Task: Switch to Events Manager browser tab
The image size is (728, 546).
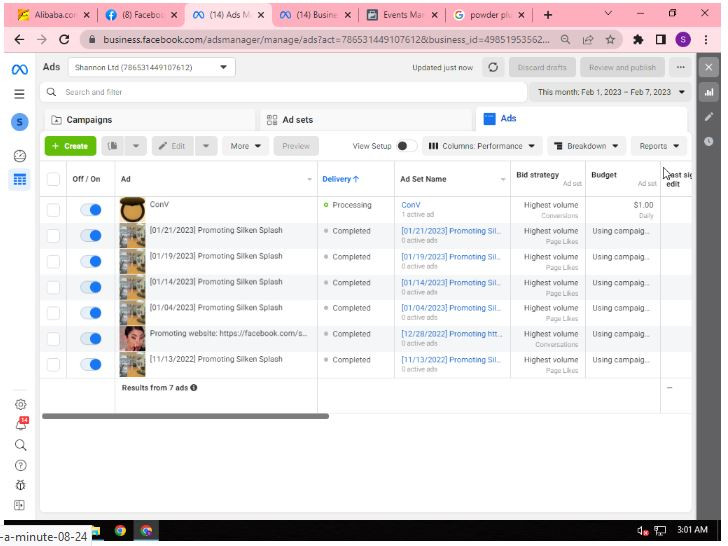Action: point(402,15)
